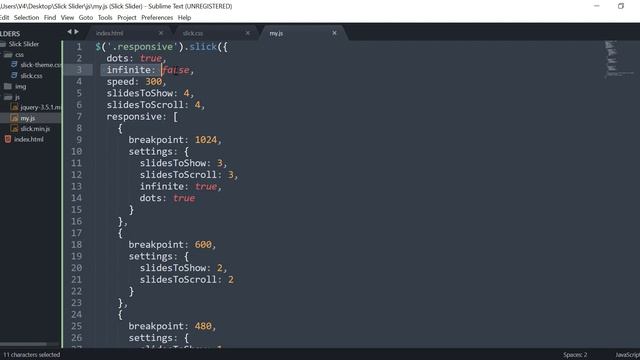The height and width of the screenshot is (360, 640).
Task: Open the Goto menu
Action: pos(86,18)
